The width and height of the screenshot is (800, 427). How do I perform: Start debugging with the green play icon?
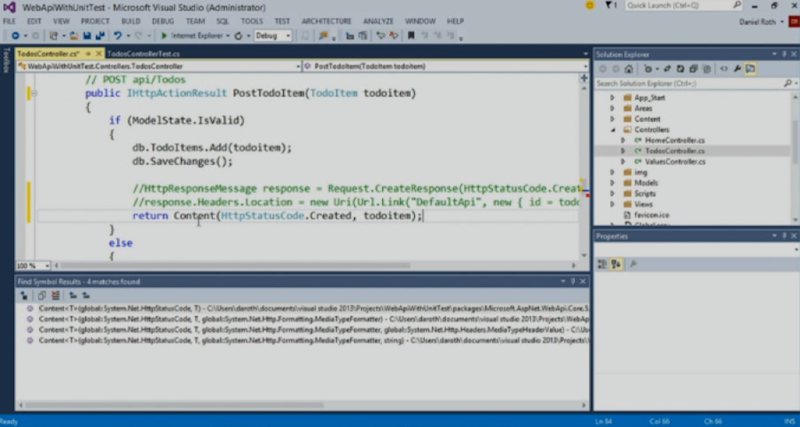pyautogui.click(x=164, y=36)
